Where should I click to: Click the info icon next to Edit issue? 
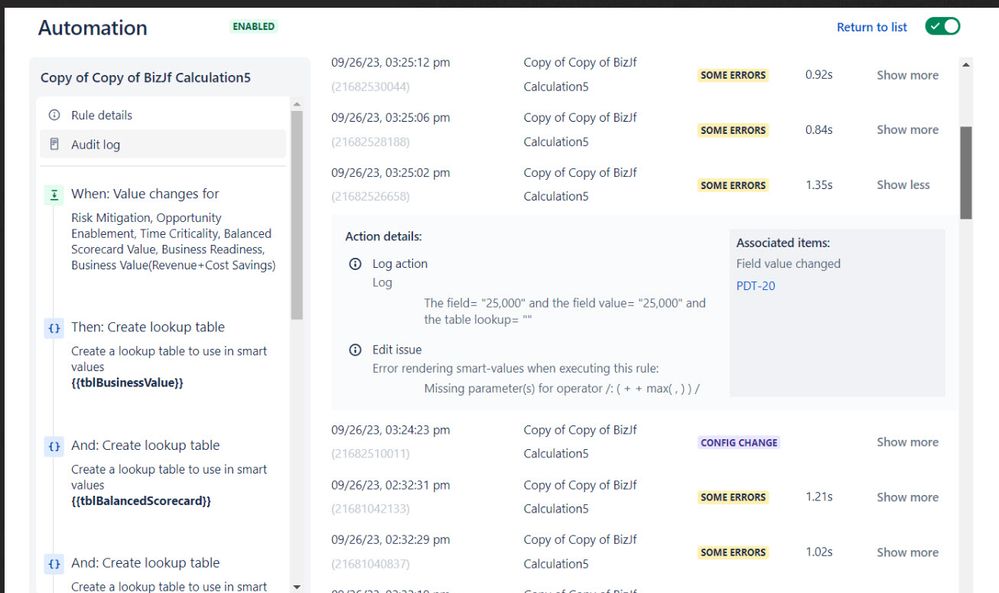click(x=356, y=350)
